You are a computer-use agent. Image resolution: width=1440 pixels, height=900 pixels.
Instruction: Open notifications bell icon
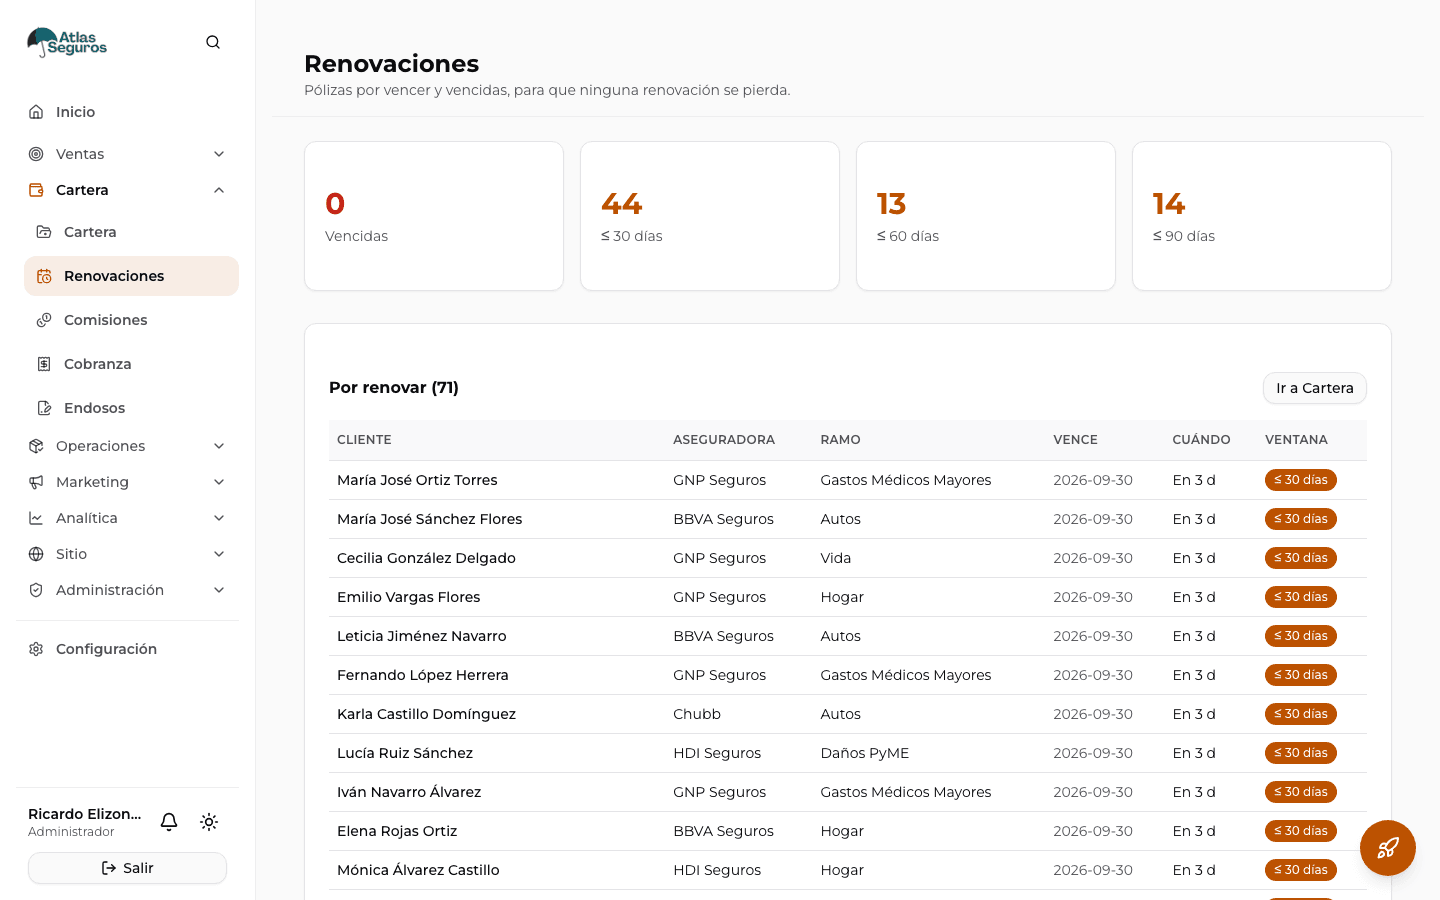point(169,822)
